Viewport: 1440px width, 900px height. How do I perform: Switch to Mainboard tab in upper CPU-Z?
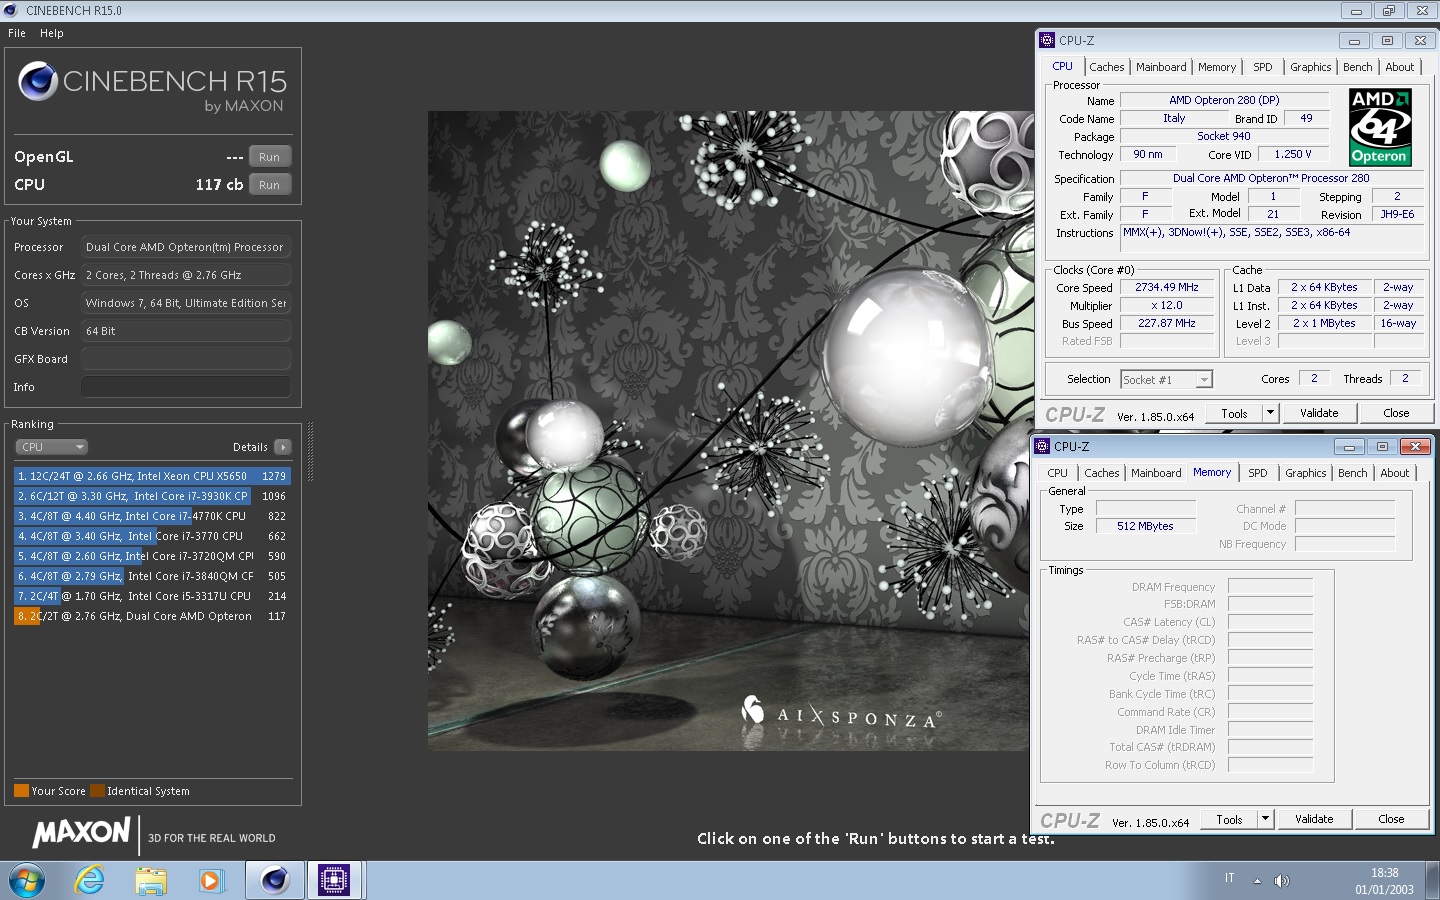[1161, 67]
